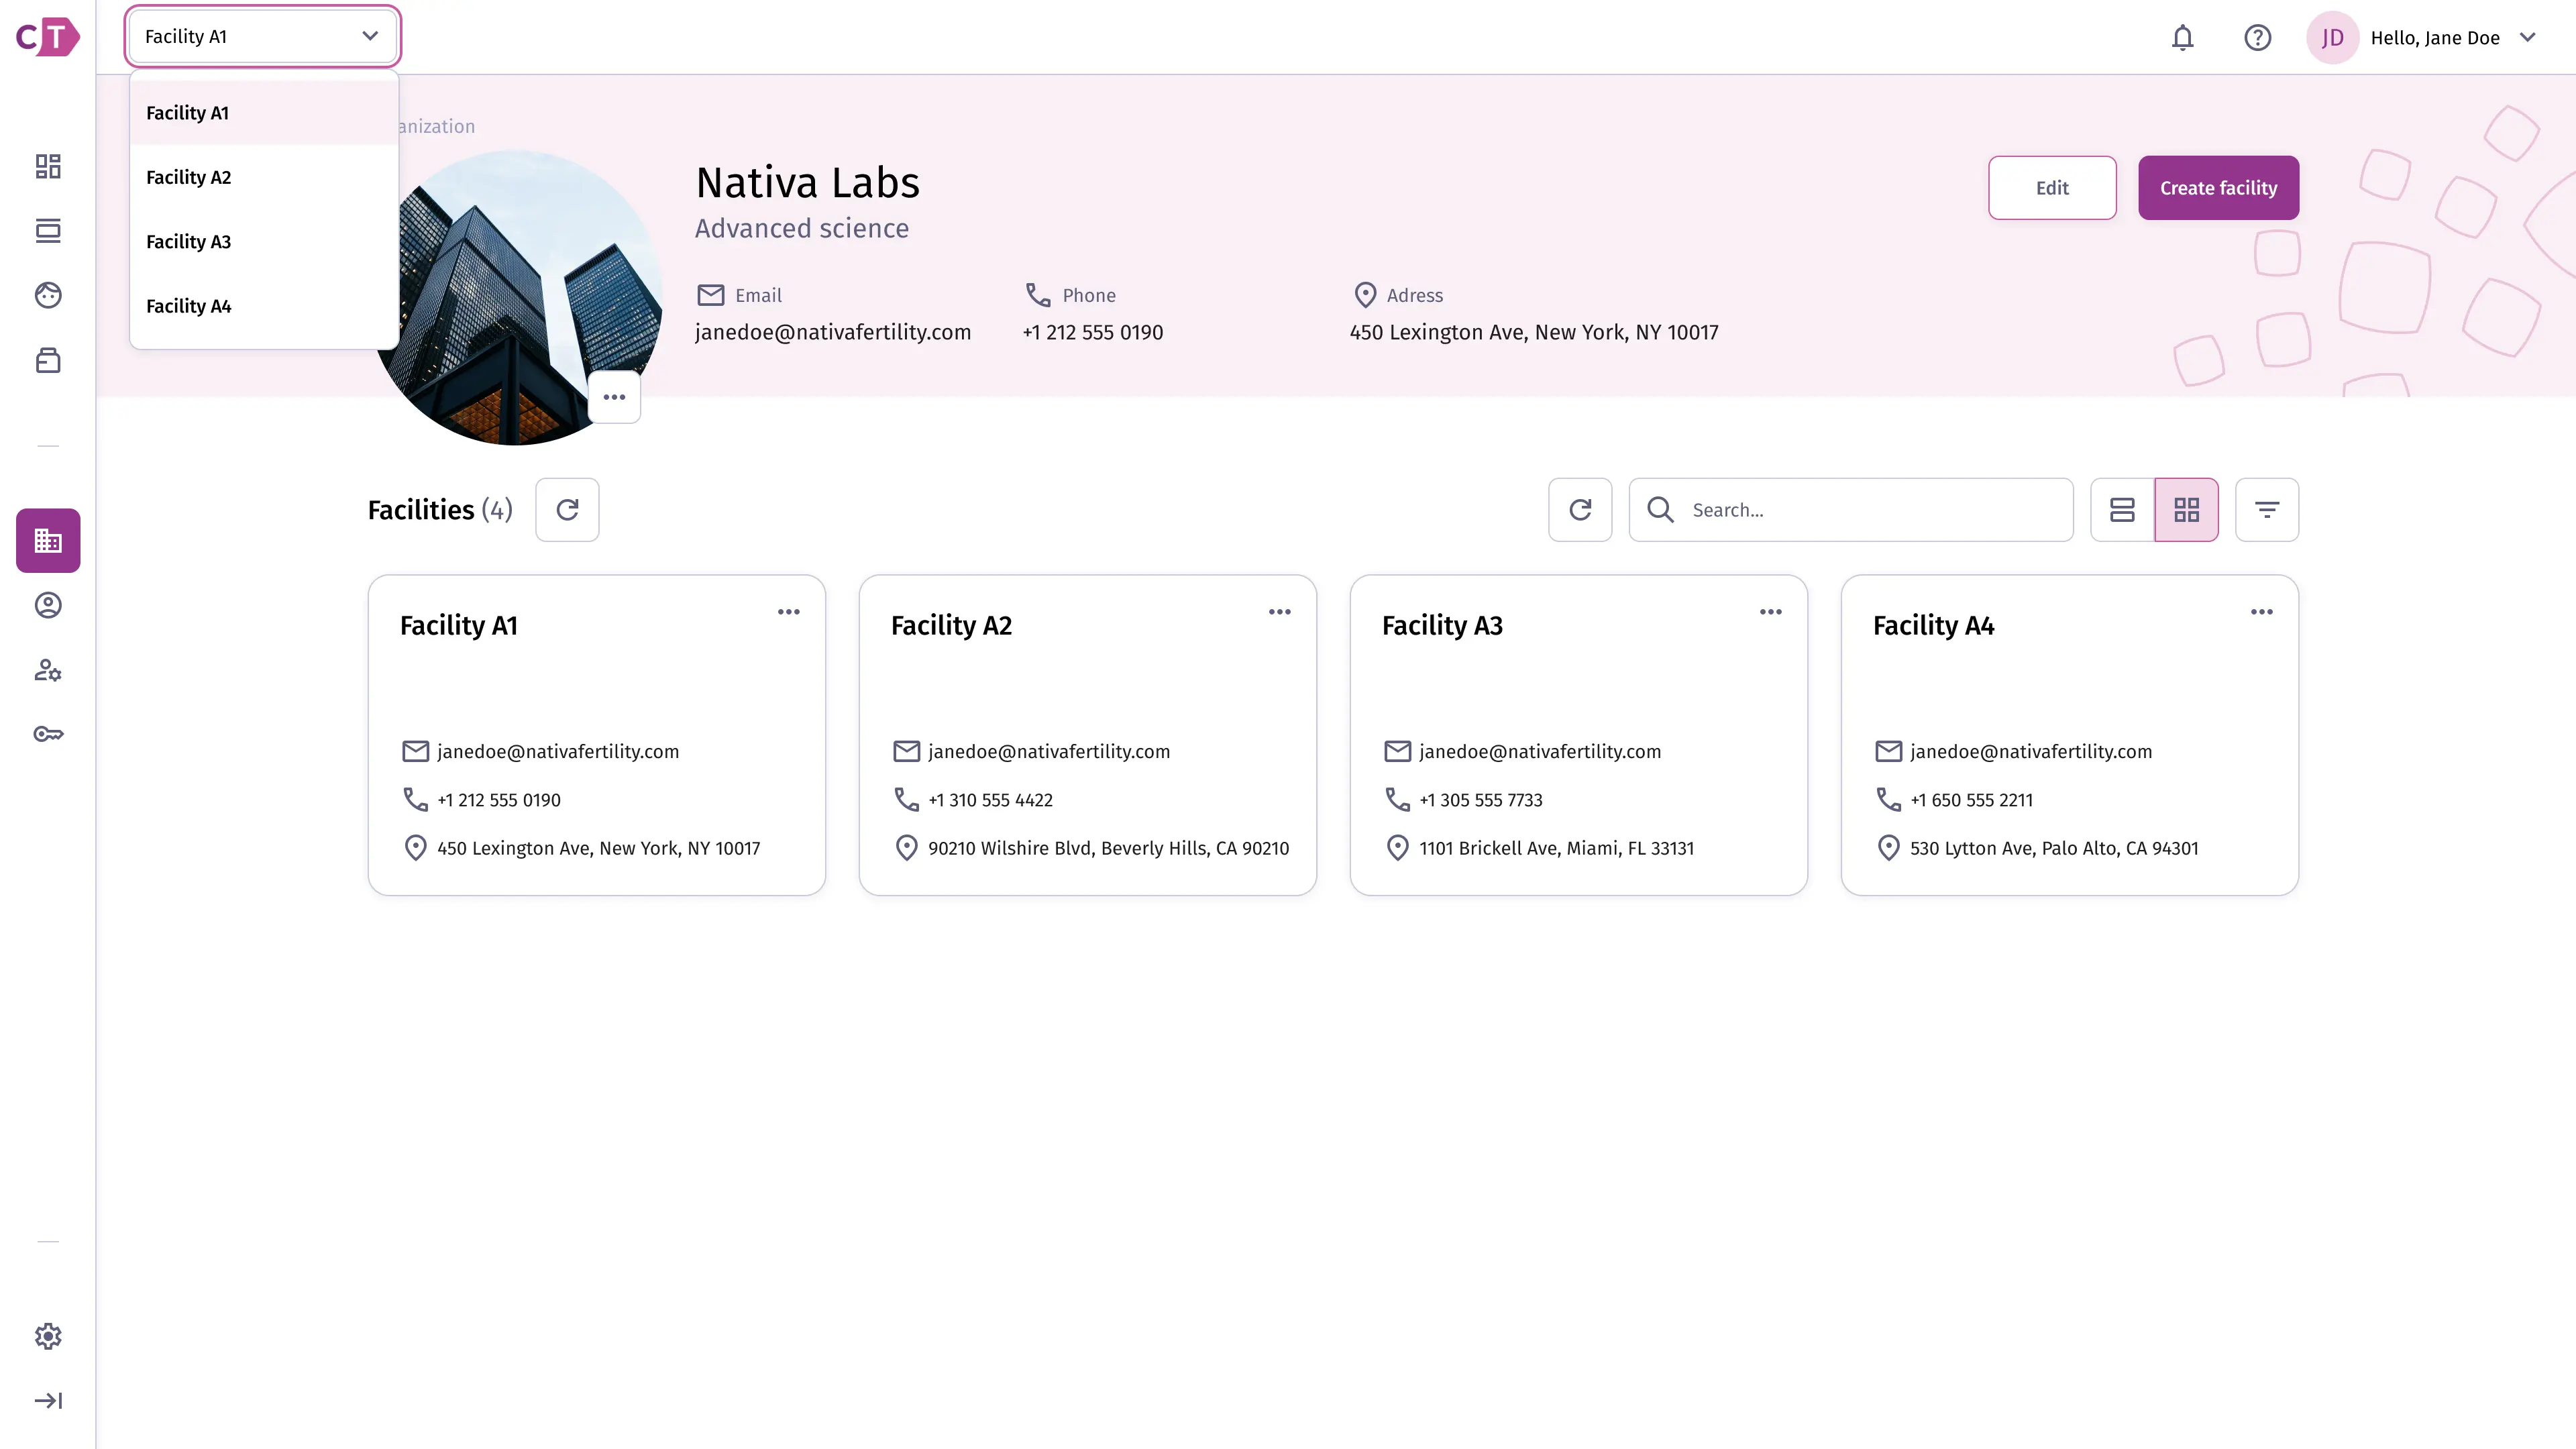The width and height of the screenshot is (2576, 1449).
Task: Click the CT logo in the corner
Action: pos(47,37)
